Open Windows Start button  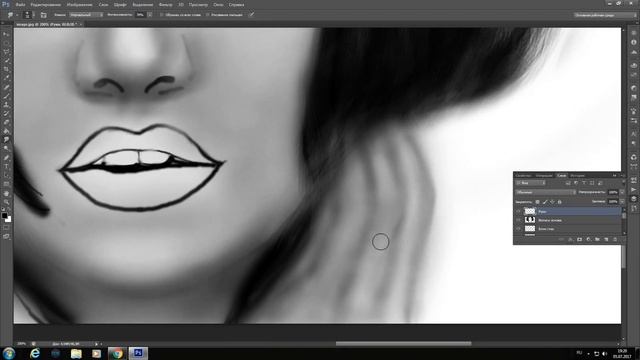pos(9,353)
